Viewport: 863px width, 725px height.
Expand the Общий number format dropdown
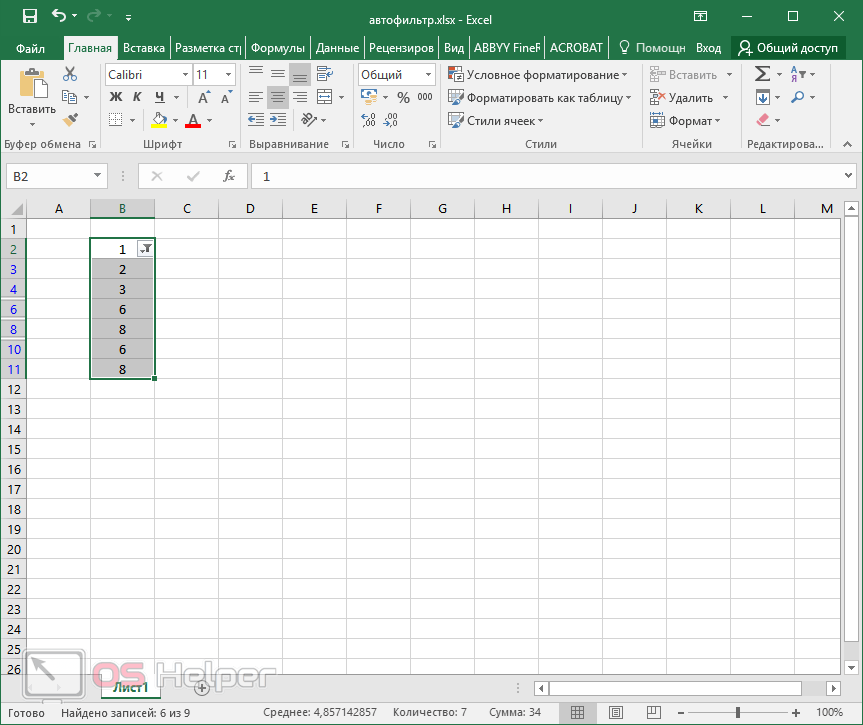(x=427, y=75)
